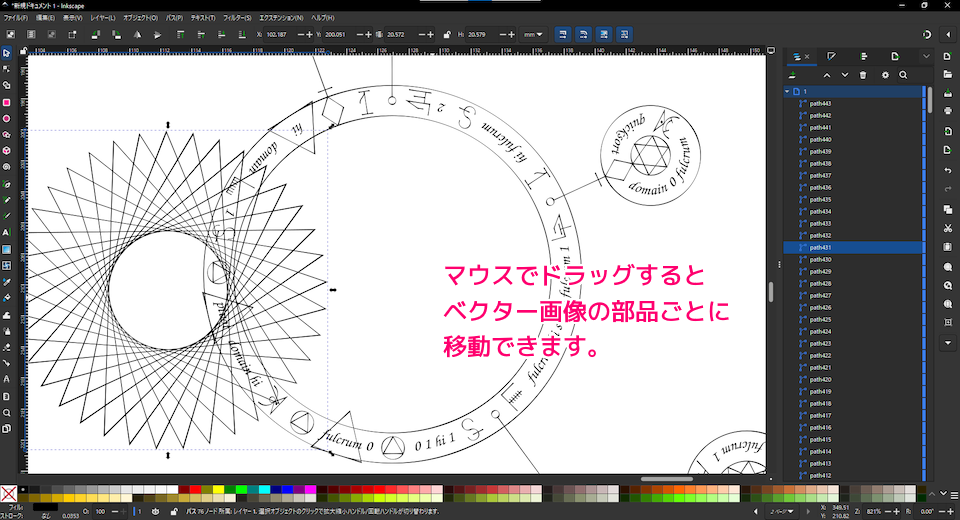960x520 pixels.
Task: Select the Gradient tool
Action: (x=7, y=249)
